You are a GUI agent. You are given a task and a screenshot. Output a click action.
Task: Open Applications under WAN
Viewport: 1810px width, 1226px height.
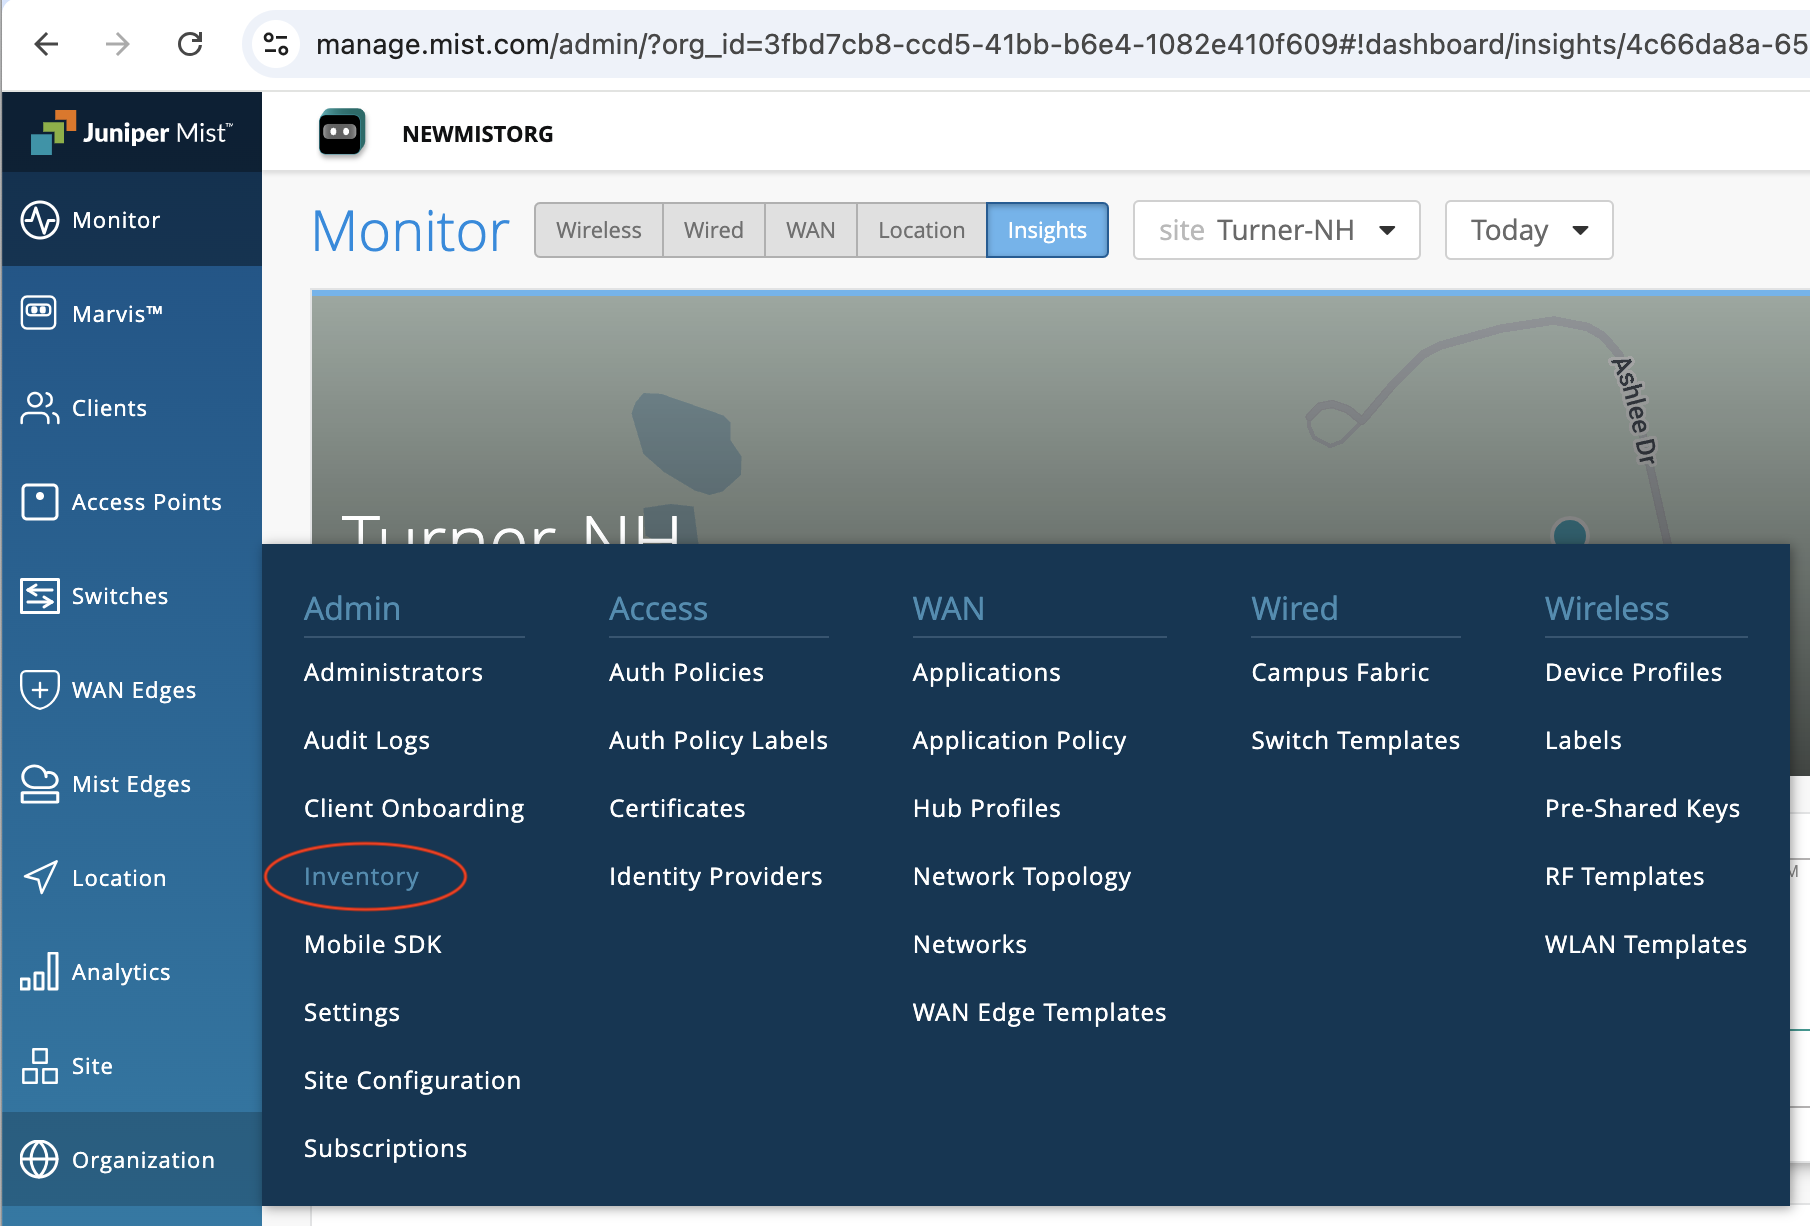click(x=987, y=672)
